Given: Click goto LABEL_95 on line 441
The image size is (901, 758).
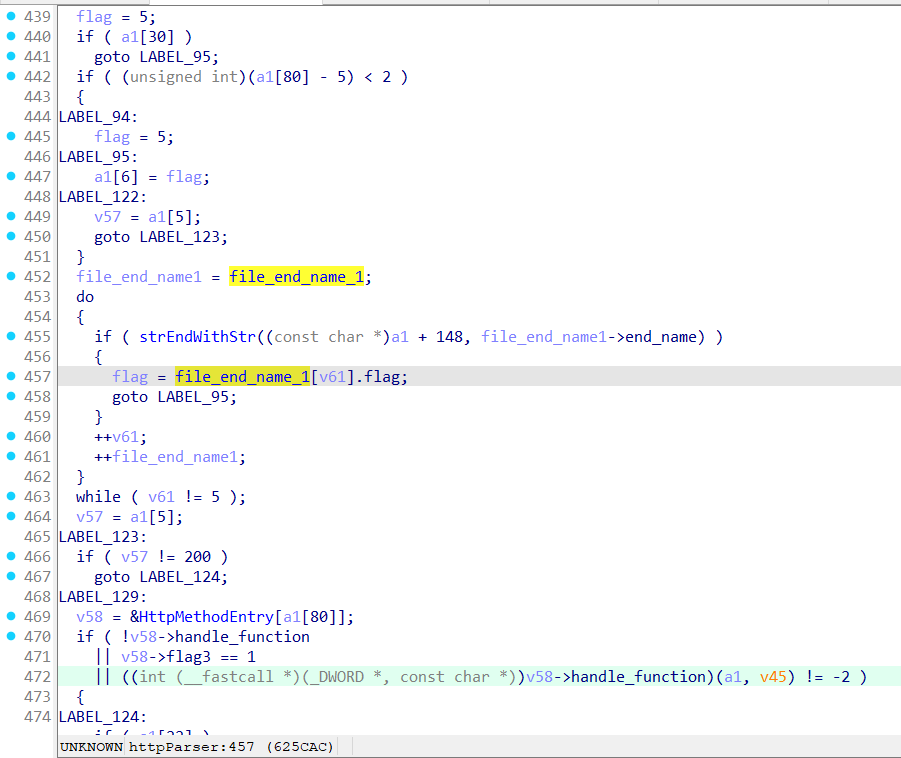Looking at the screenshot, I should (156, 57).
